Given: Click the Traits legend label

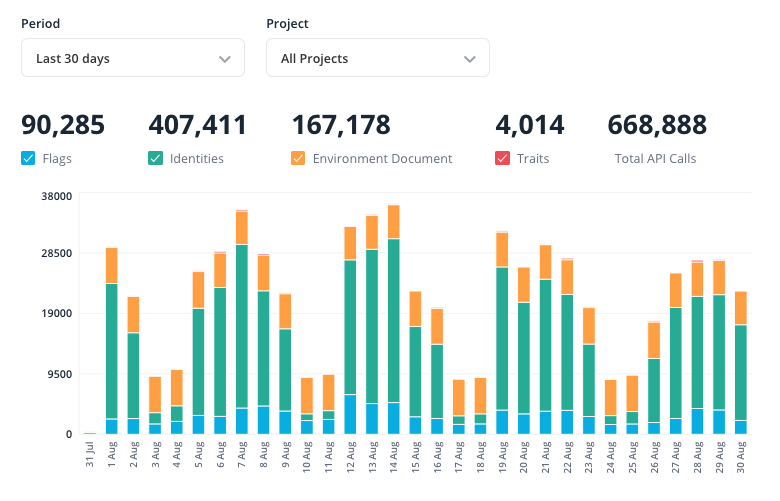Looking at the screenshot, I should (x=535, y=158).
